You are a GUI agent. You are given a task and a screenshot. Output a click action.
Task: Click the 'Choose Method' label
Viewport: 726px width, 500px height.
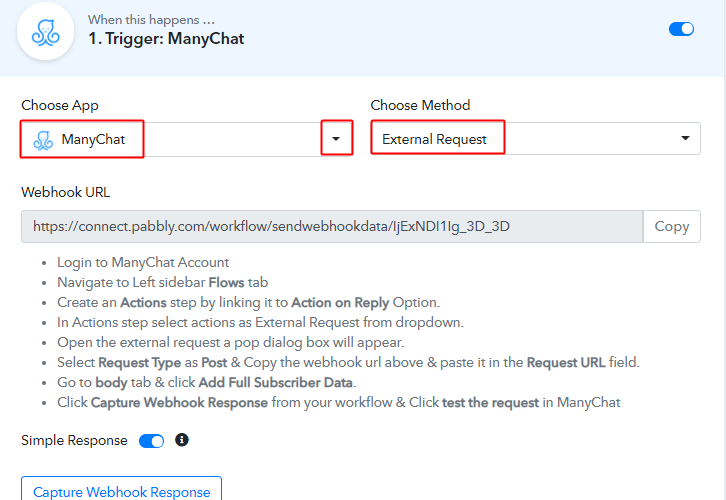coord(420,105)
